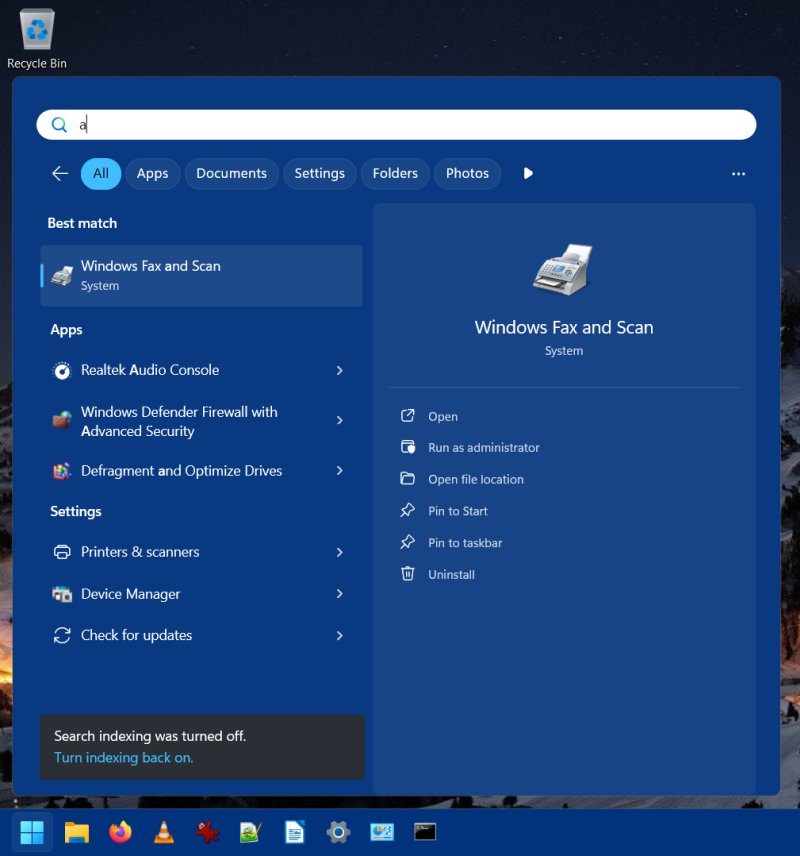Open the Check for updates setting
This screenshot has width=800, height=856.
coord(137,635)
